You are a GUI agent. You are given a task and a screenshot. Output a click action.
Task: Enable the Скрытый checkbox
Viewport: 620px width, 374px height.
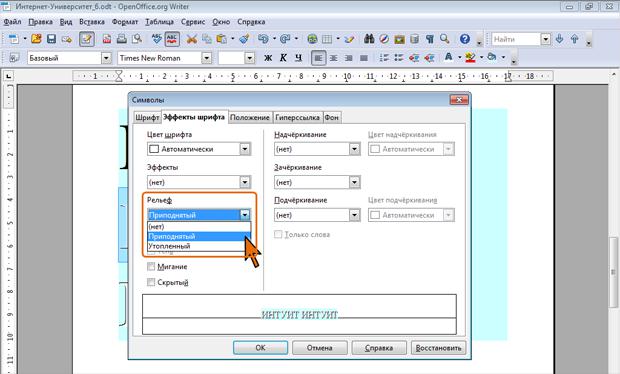(151, 282)
